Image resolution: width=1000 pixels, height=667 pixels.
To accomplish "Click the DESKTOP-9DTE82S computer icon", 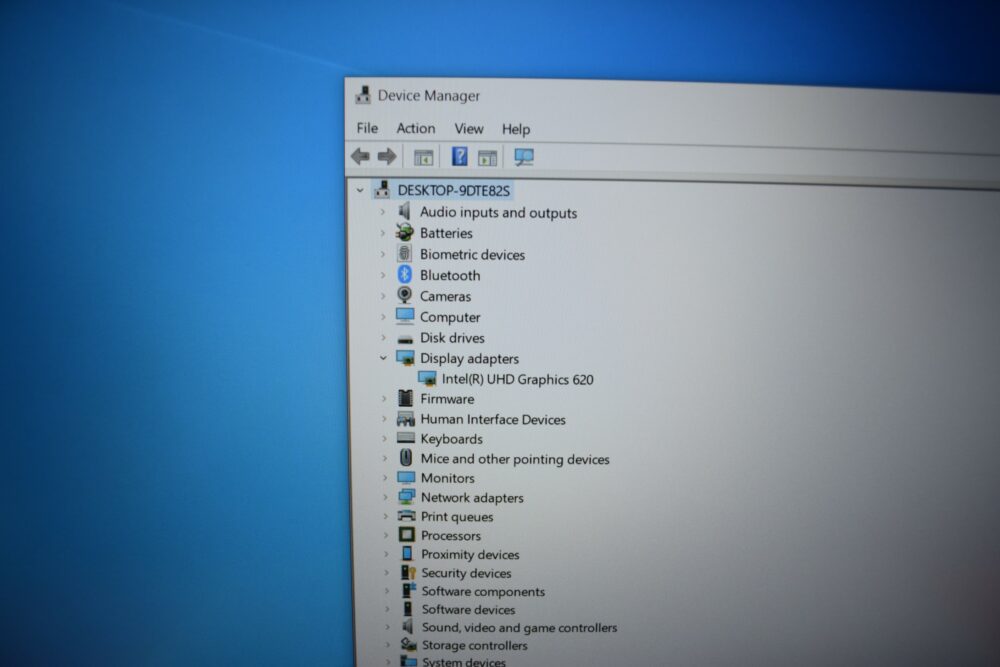I will point(382,189).
